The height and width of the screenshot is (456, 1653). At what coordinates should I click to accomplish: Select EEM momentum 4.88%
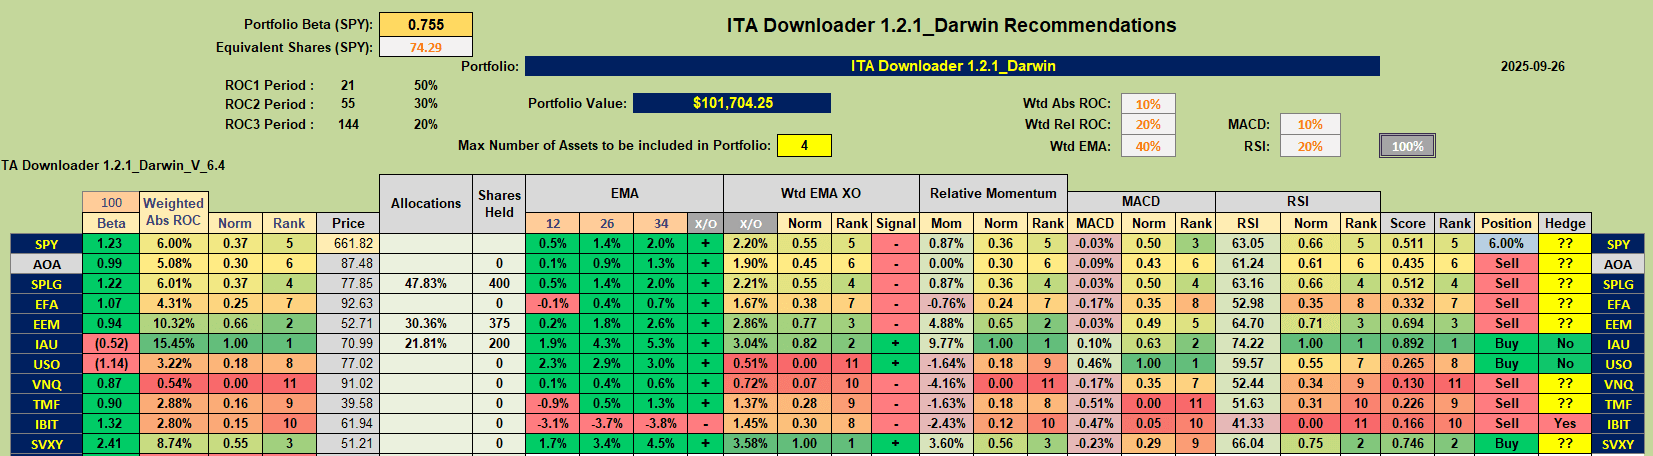(946, 323)
